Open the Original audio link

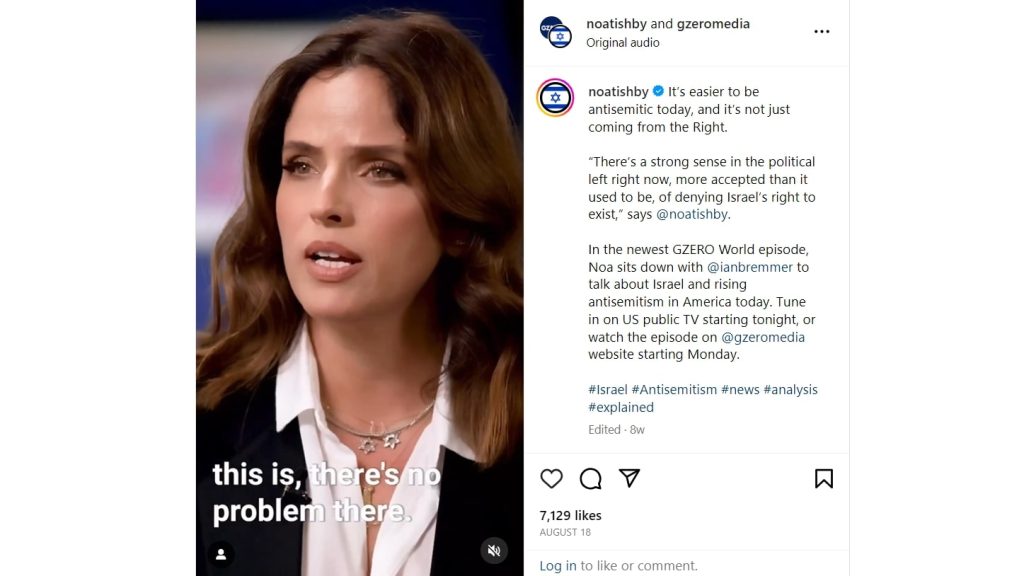click(622, 42)
